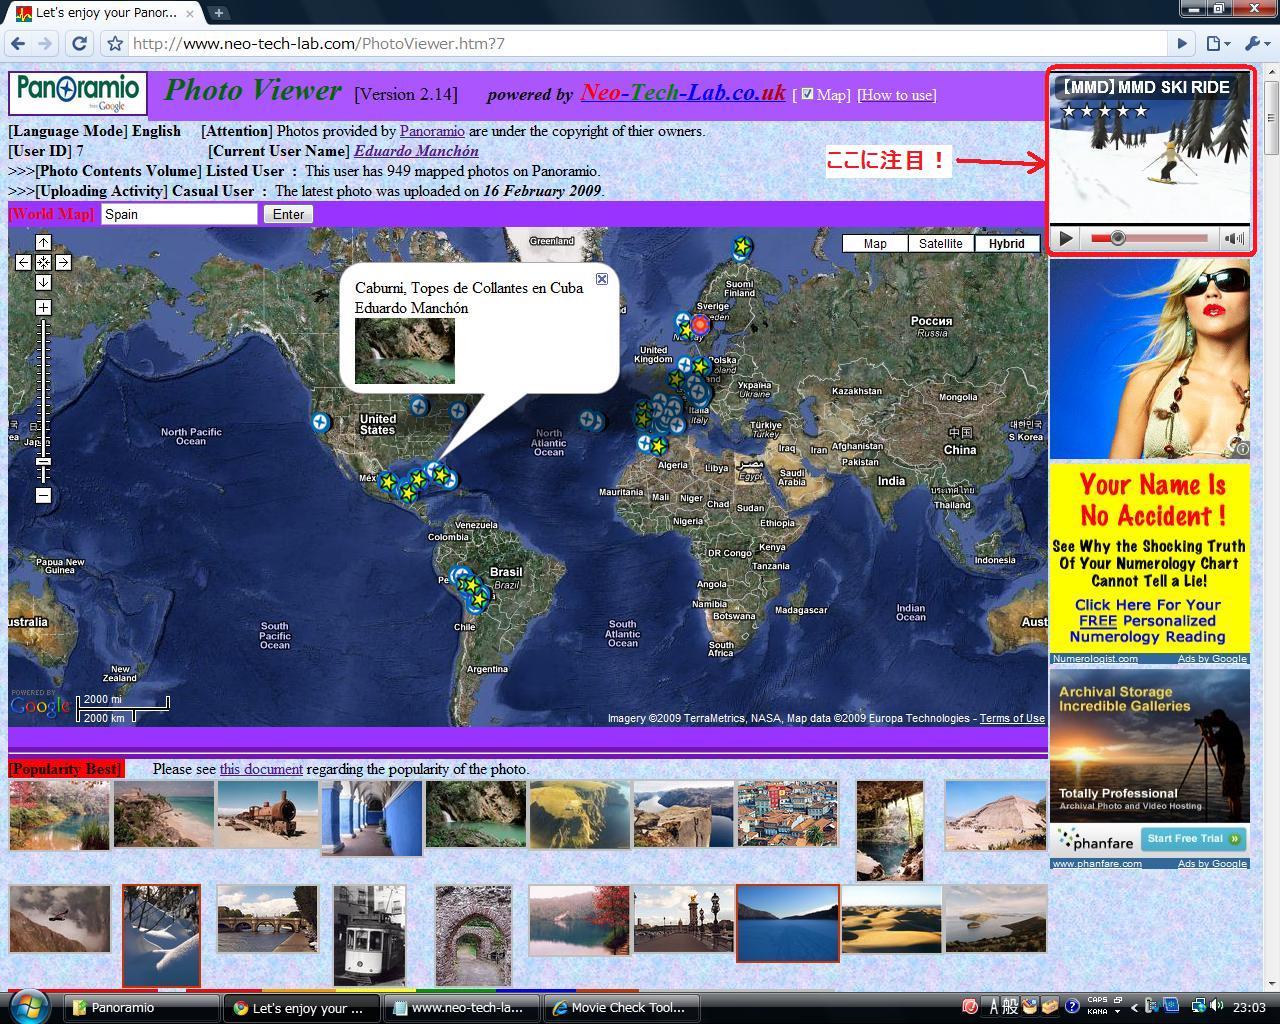
Task: Open the steam locomotive photo thumbnail
Action: pos(268,815)
